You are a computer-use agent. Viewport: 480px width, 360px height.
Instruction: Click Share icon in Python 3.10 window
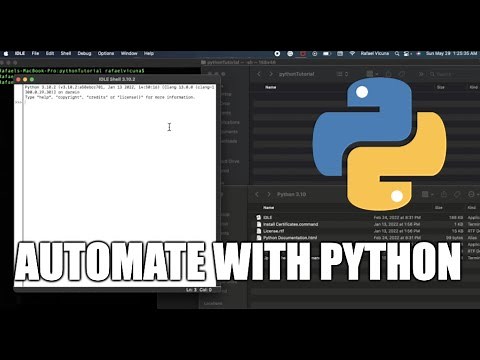pos(444,194)
